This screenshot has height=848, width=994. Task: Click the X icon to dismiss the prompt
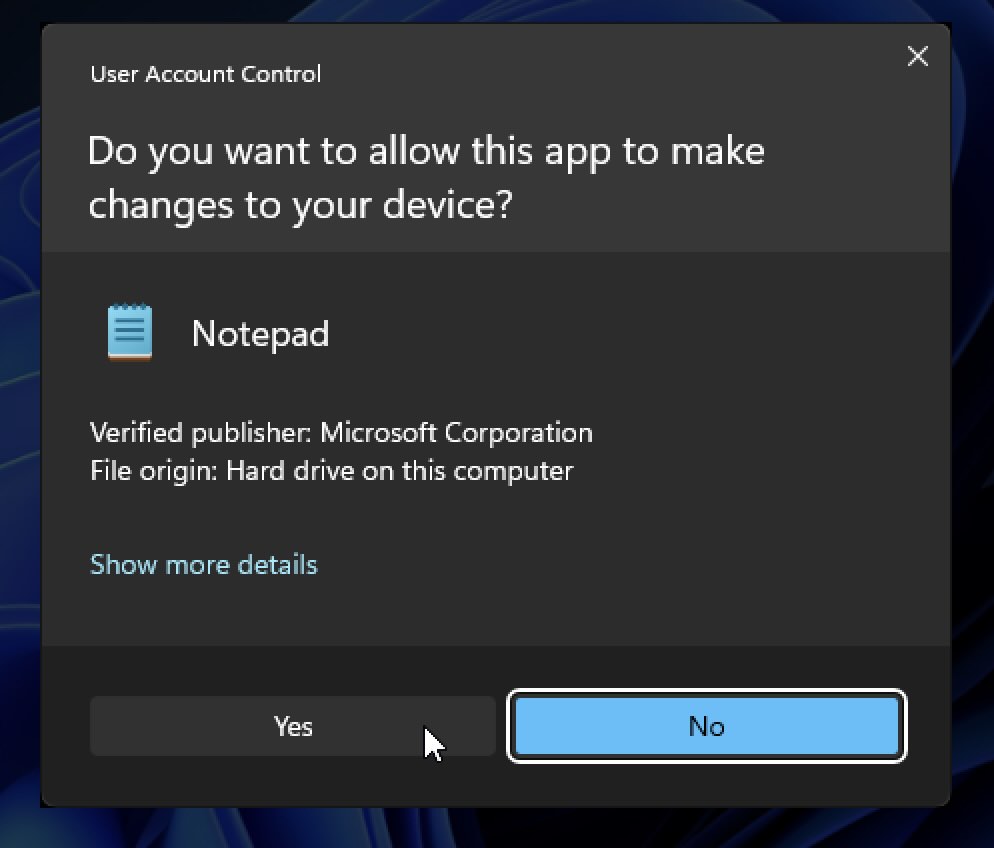(x=917, y=56)
